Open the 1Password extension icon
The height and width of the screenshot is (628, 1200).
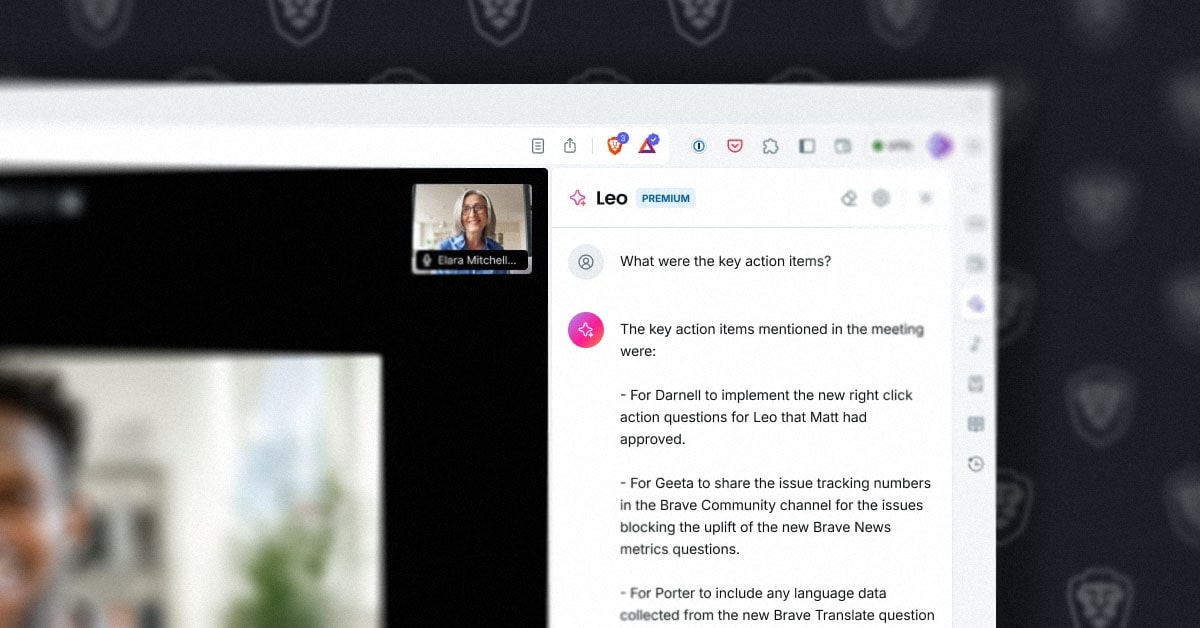[699, 146]
